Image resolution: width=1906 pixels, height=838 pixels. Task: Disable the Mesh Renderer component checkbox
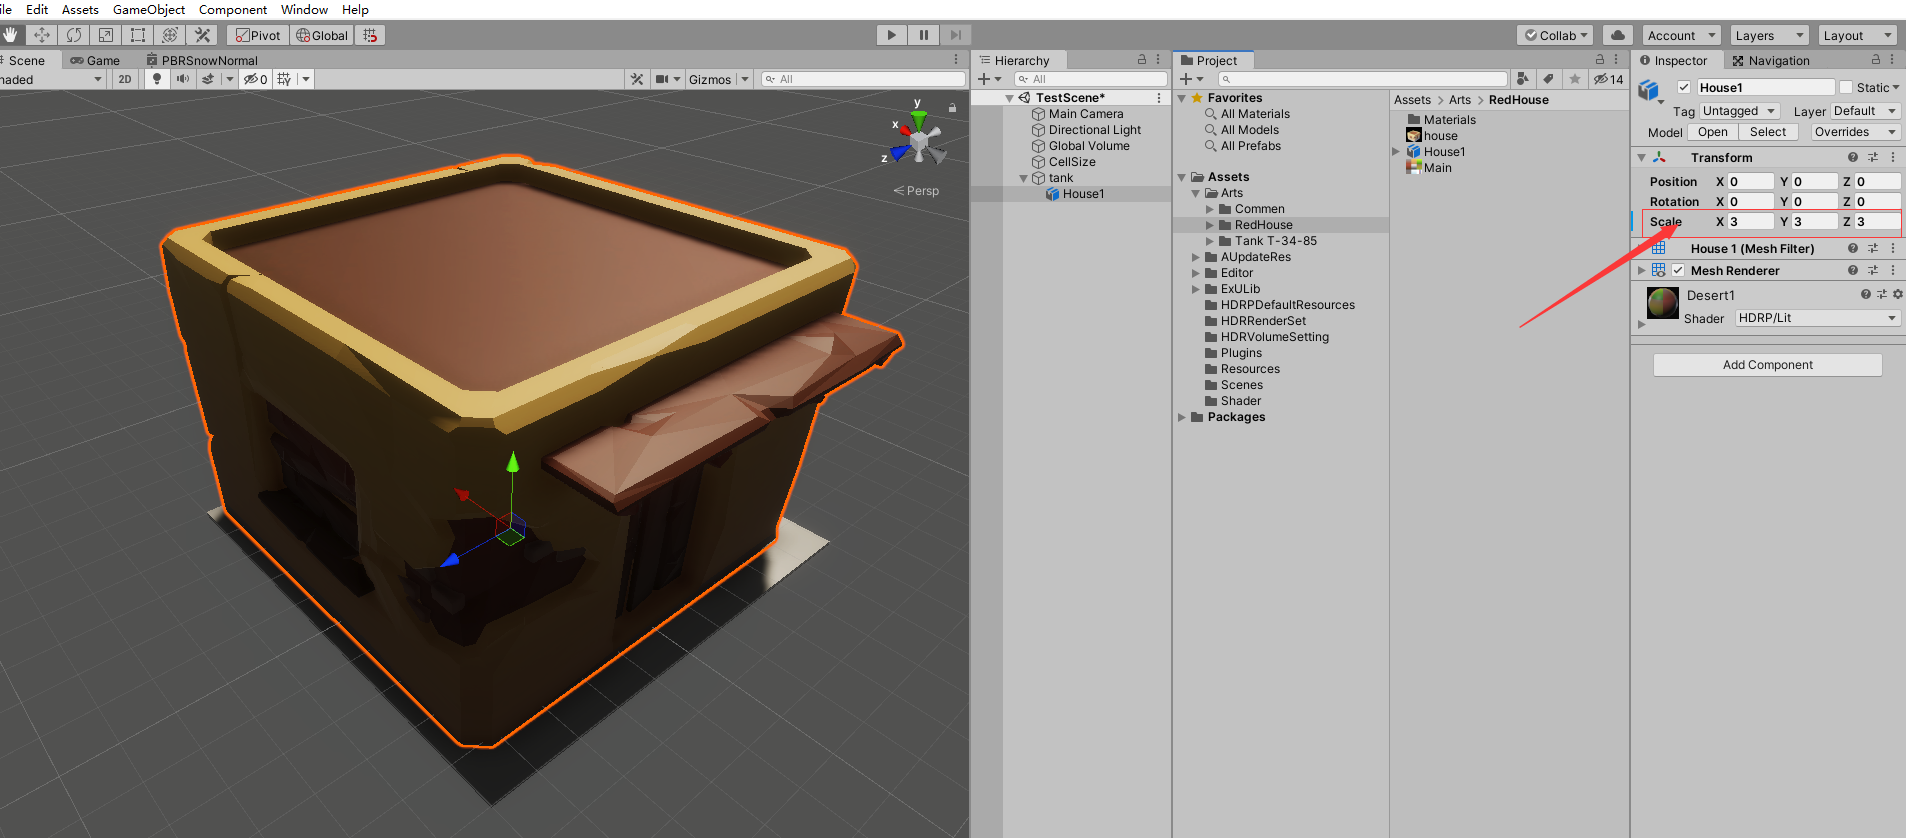click(1678, 271)
